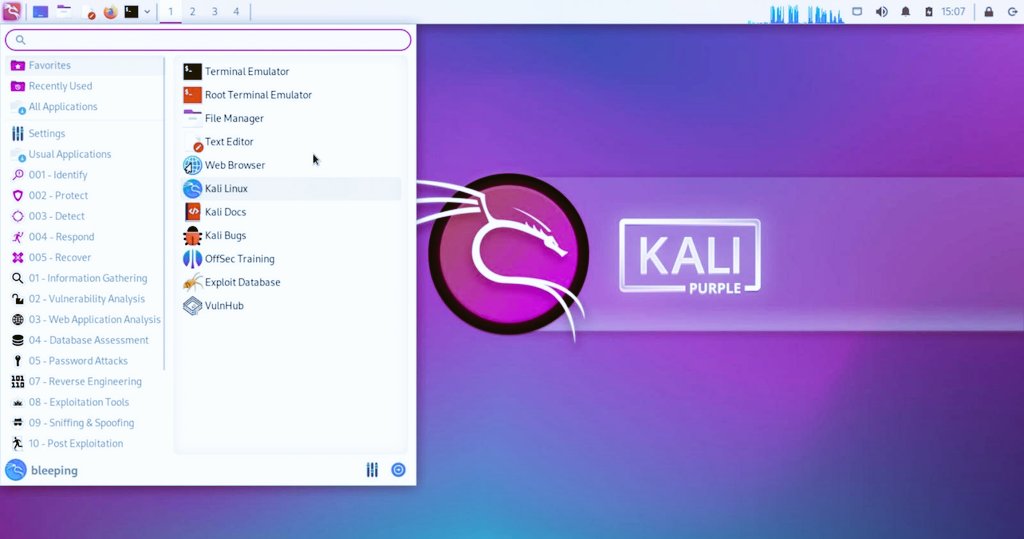Viewport: 1024px width, 539px height.
Task: Open Kali Bugs
Action: pyautogui.click(x=291, y=236)
